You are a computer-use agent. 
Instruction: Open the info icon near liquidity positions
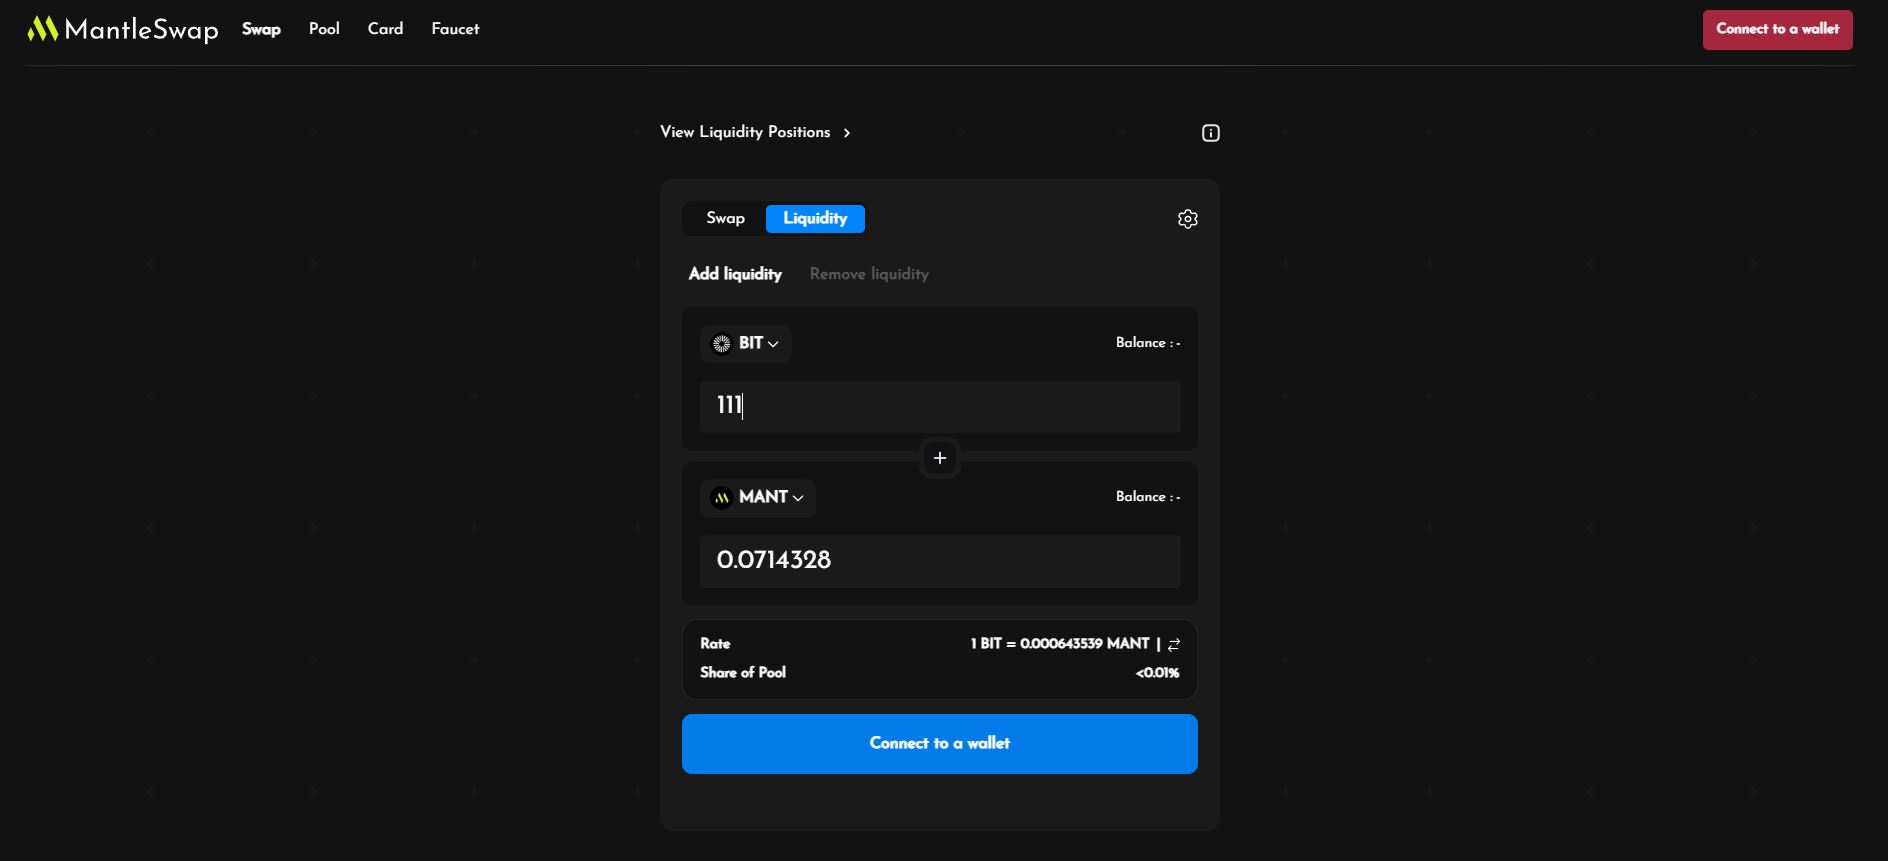pos(1210,133)
